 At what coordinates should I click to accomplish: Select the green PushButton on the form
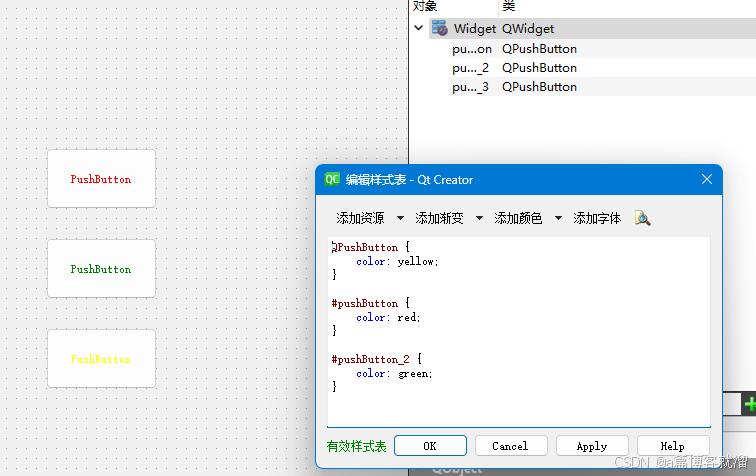[x=101, y=269]
